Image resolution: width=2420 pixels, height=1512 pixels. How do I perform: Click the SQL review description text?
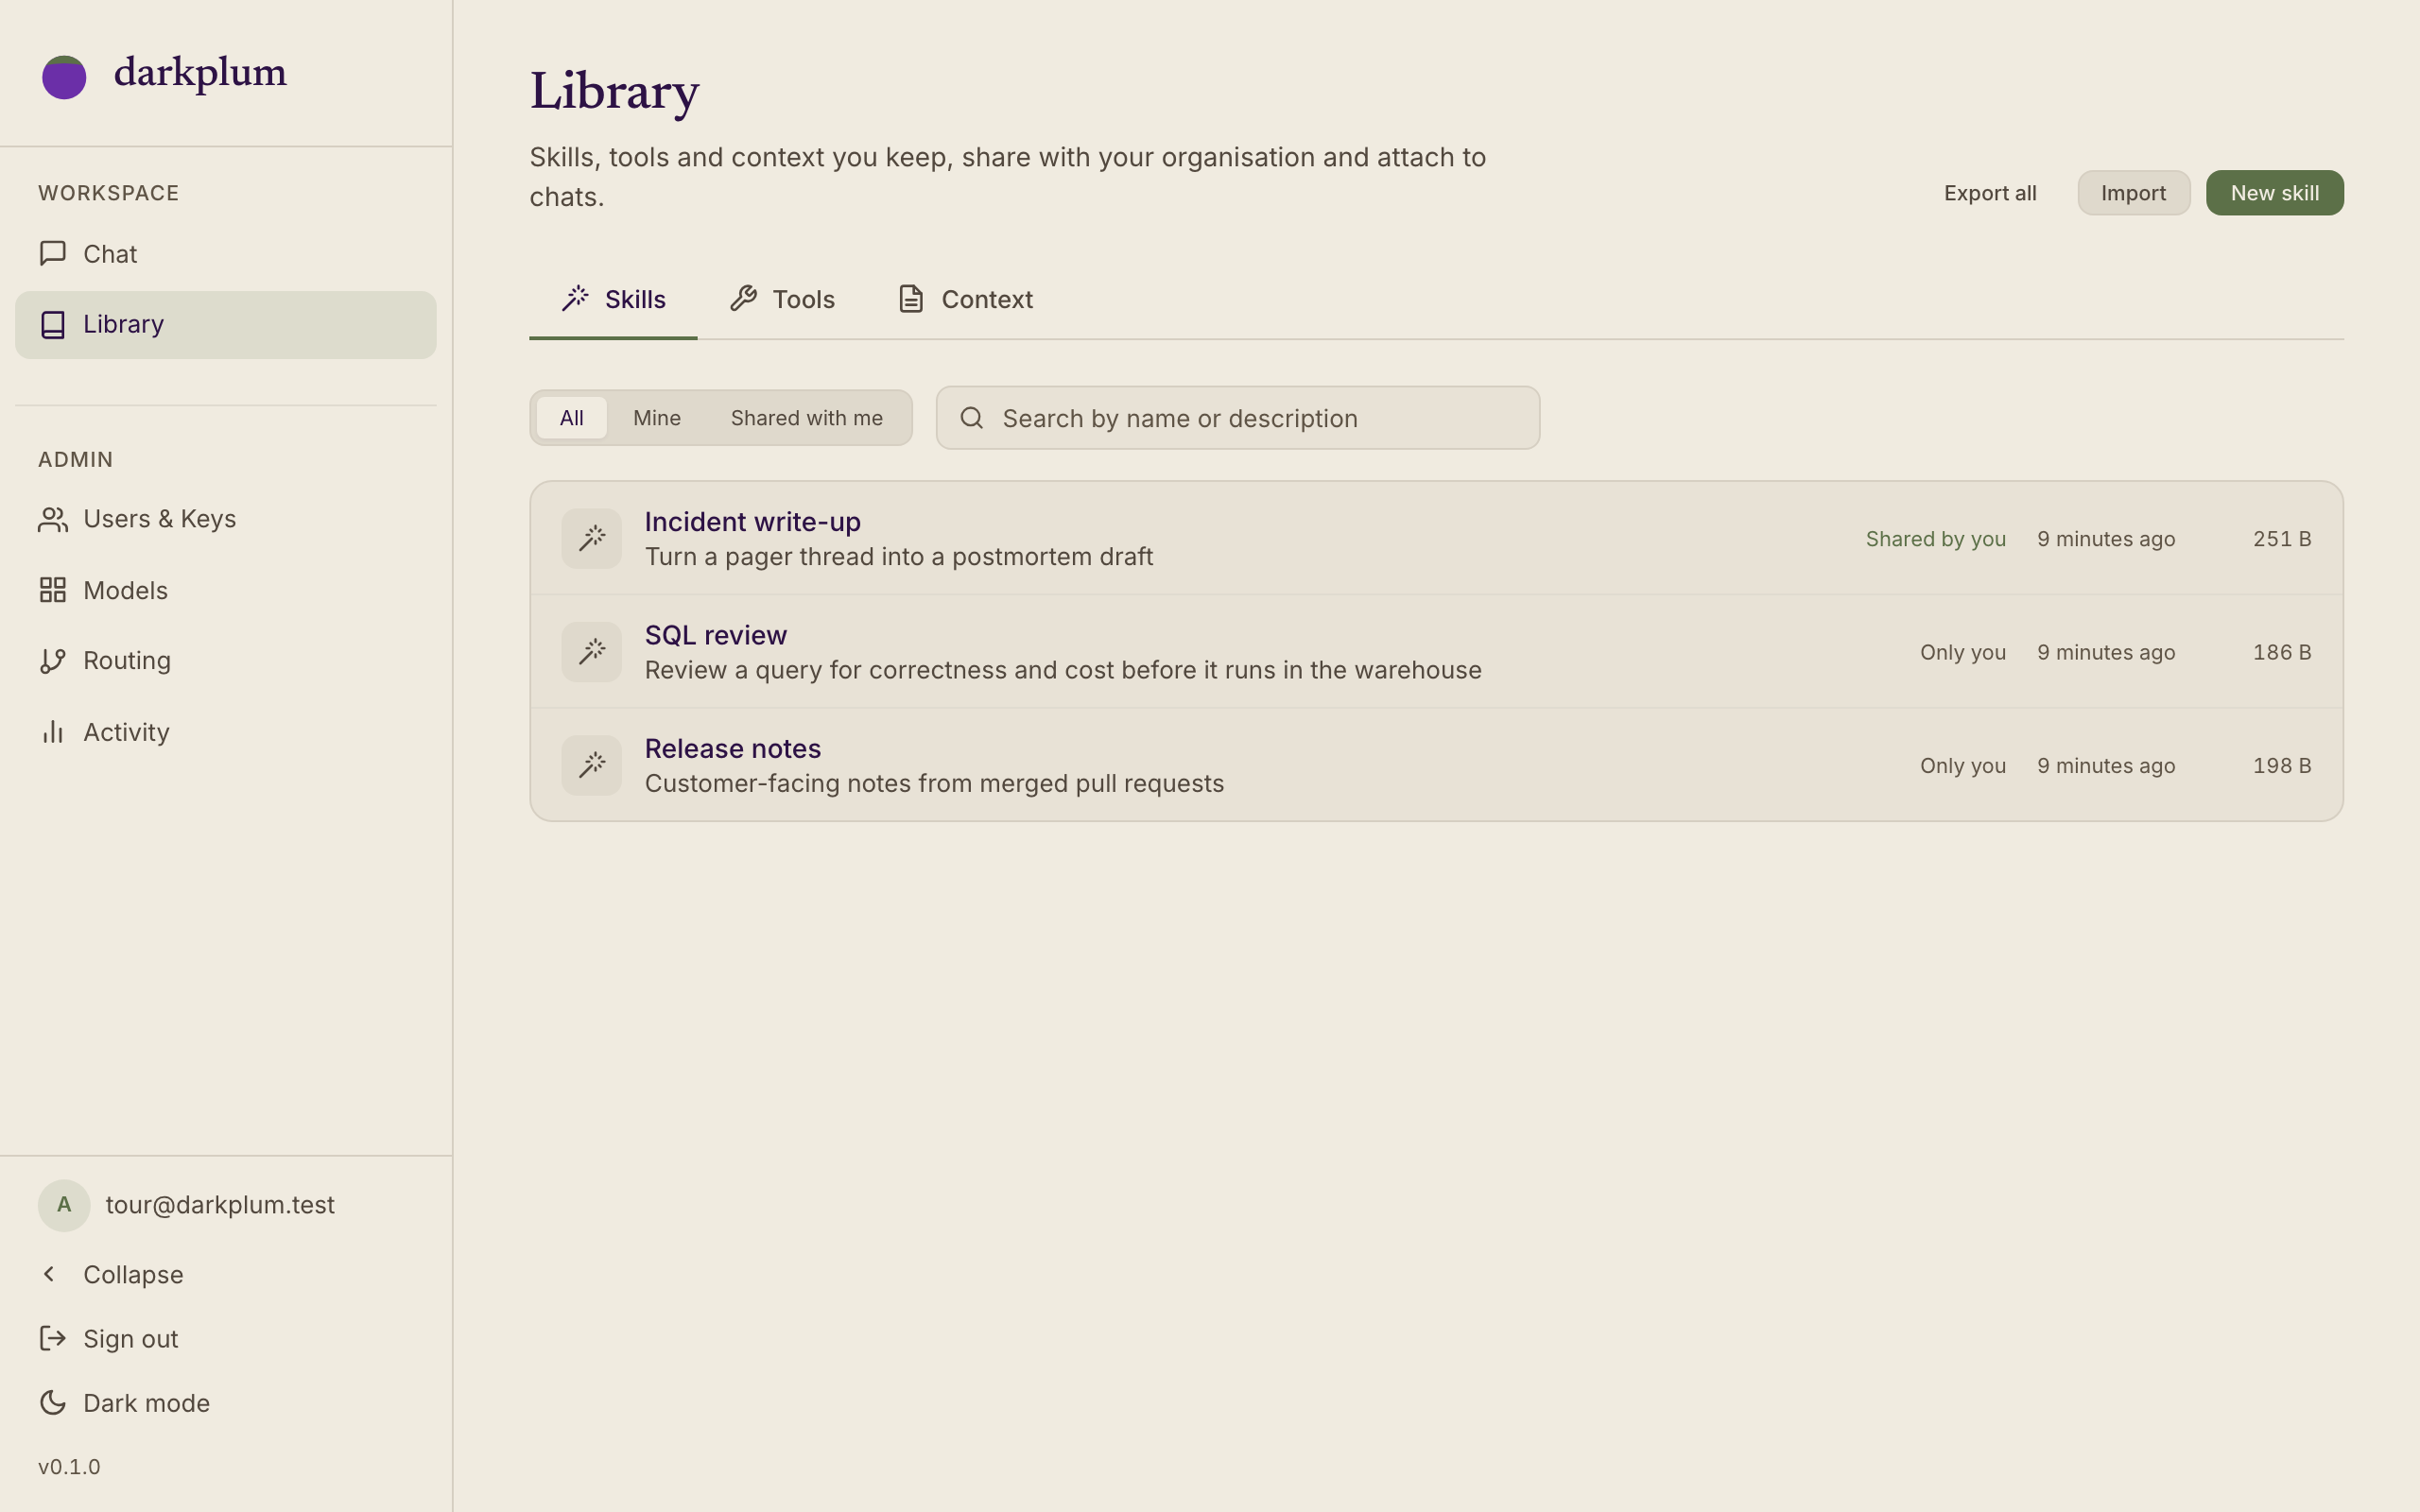1063,670
